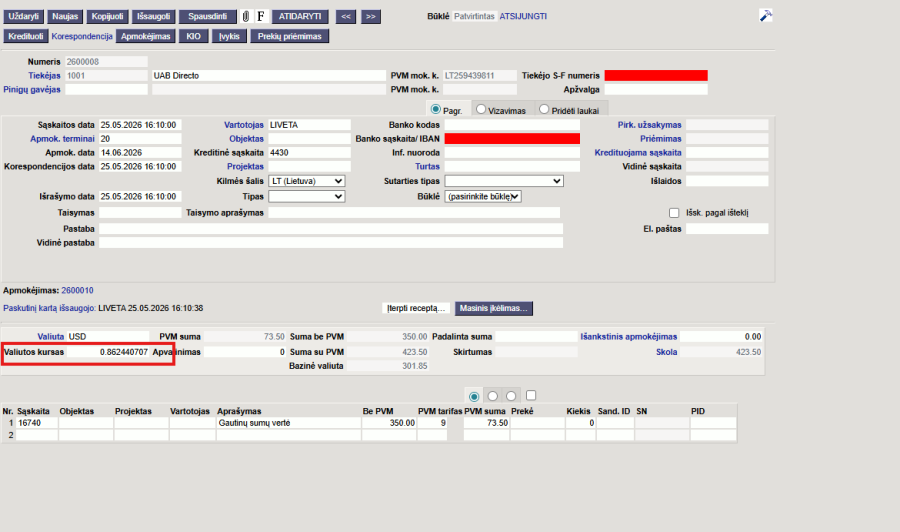900x532 pixels.
Task: Click the Apmok. terminai link
Action: point(62,139)
